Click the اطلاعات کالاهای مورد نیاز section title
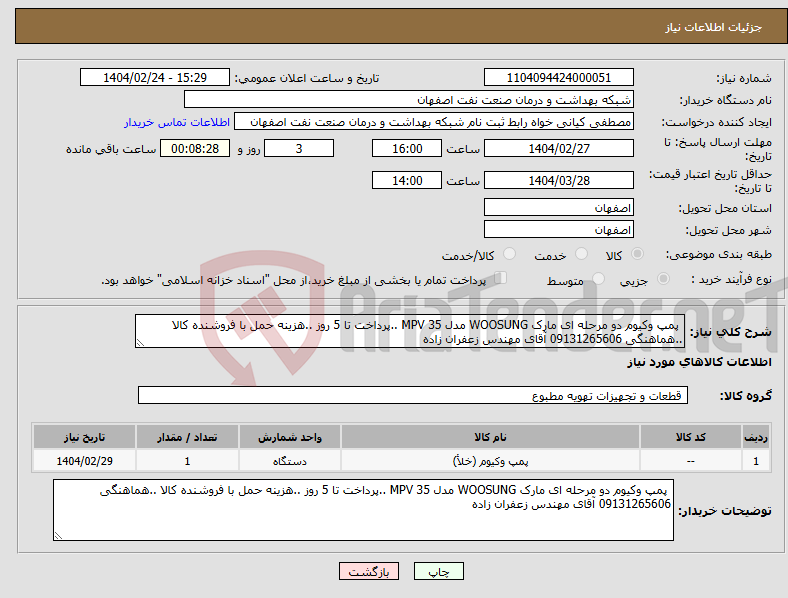788x598 pixels. pos(700,362)
